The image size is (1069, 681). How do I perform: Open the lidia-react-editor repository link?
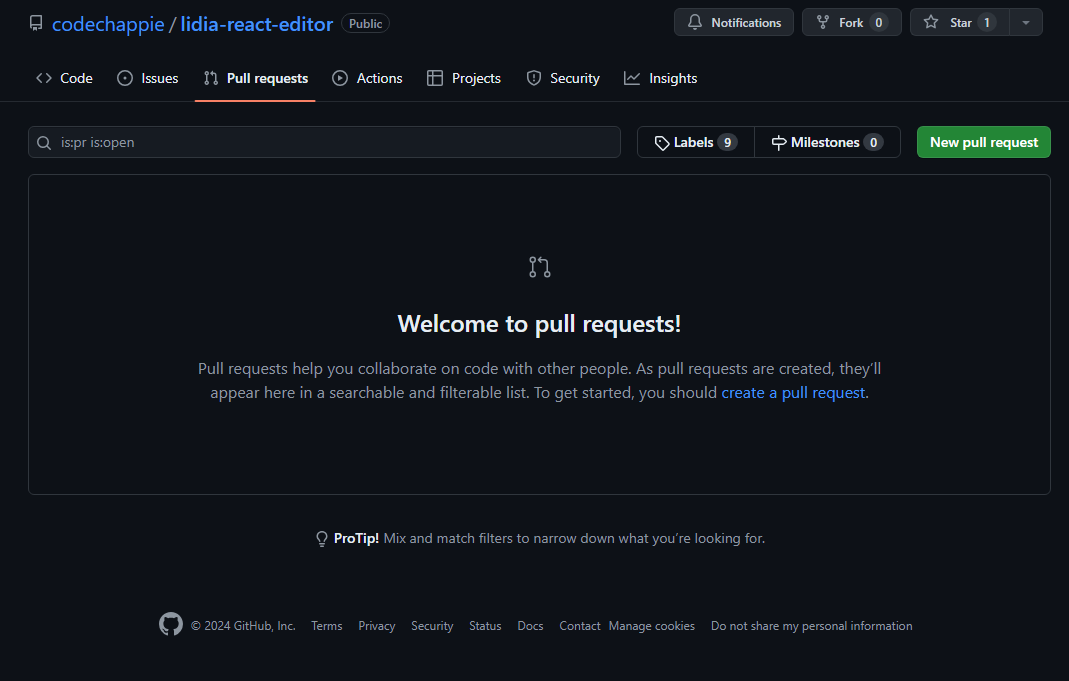(256, 24)
